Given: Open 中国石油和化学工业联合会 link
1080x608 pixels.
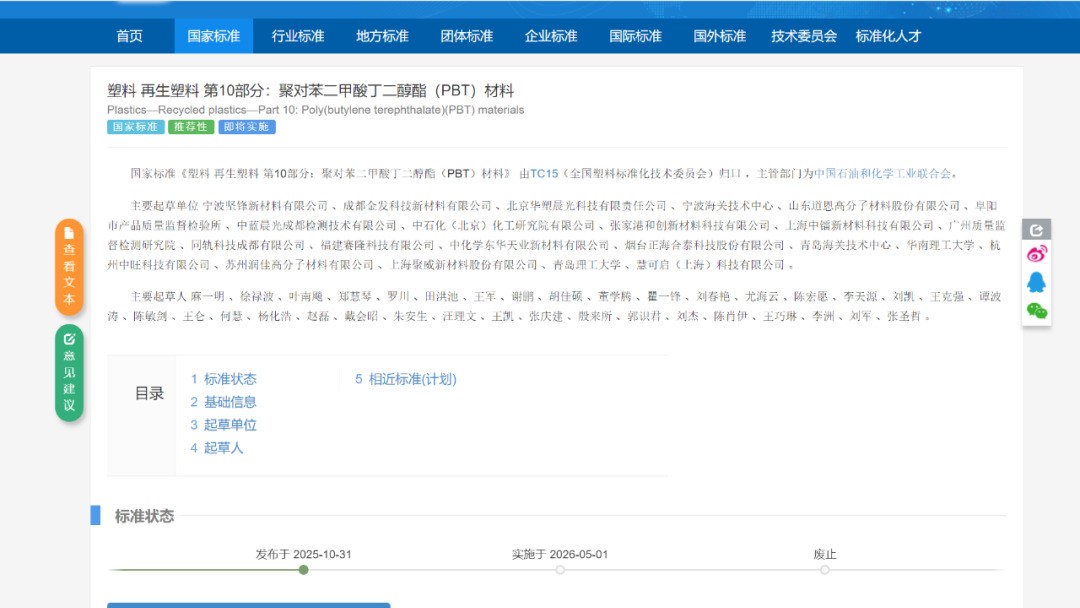Looking at the screenshot, I should tap(882, 173).
